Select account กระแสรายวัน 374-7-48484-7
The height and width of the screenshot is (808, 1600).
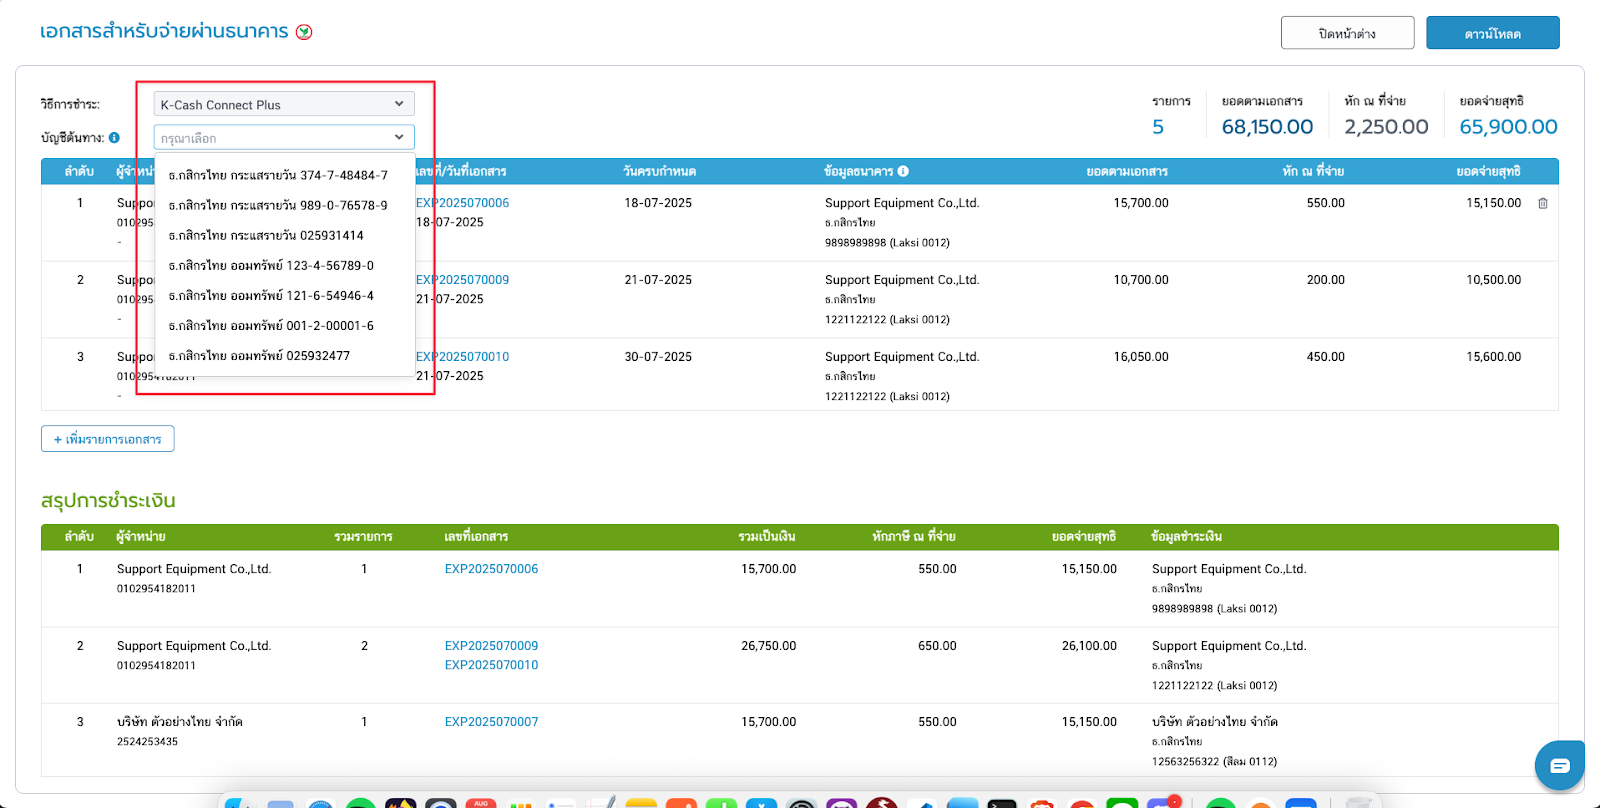(x=278, y=175)
